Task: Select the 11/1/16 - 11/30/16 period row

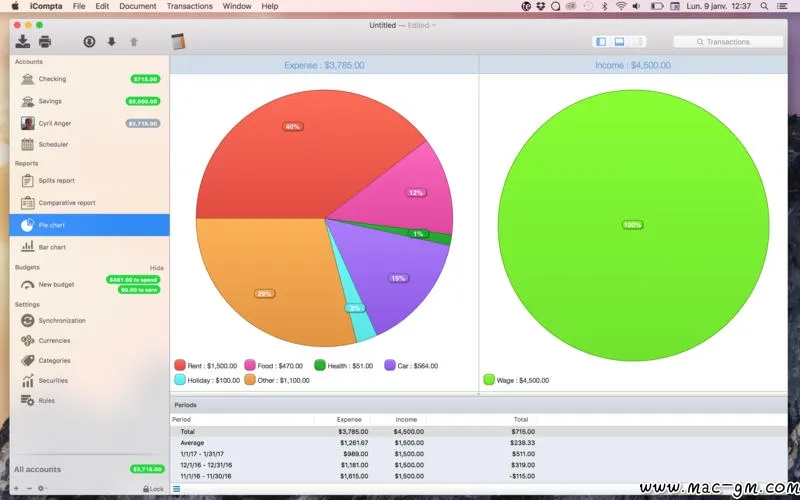Action: point(479,477)
